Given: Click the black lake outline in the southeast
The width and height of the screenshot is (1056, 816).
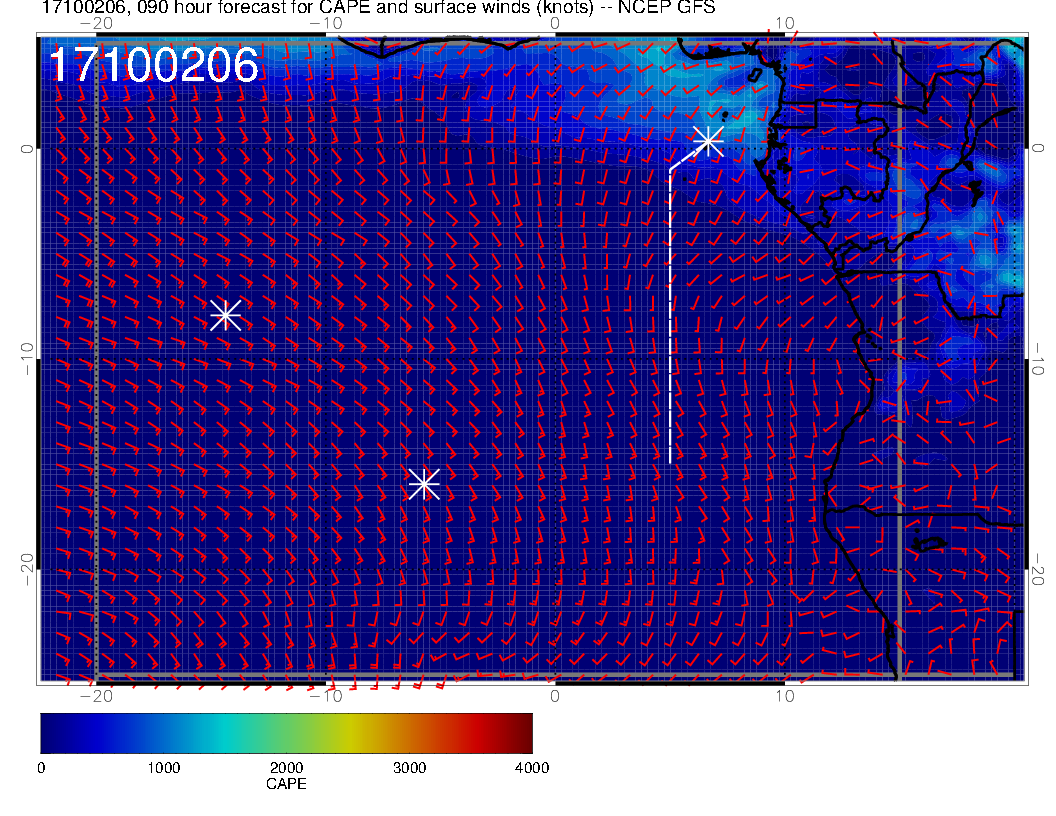Looking at the screenshot, I should (930, 545).
